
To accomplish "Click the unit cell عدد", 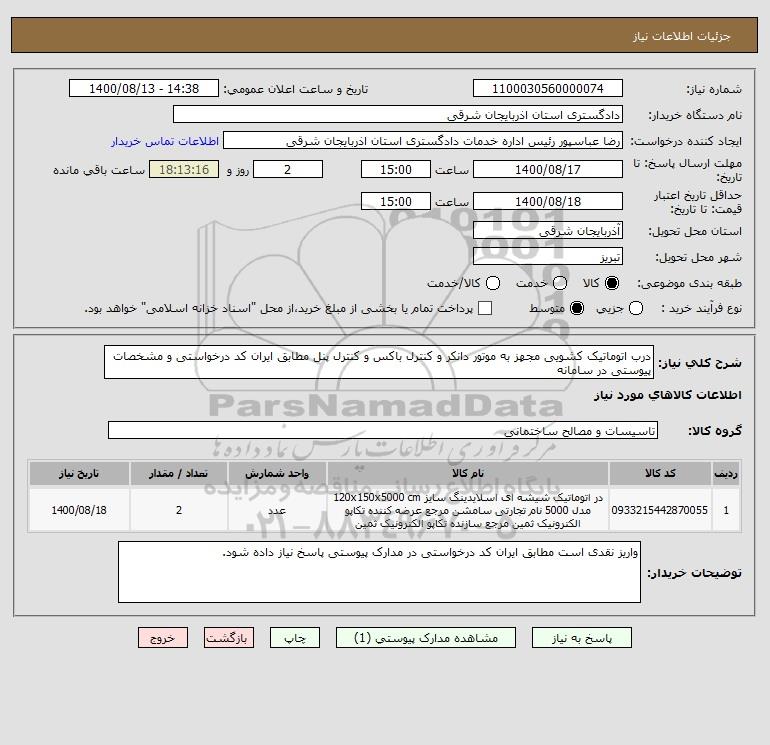I will point(277,510).
